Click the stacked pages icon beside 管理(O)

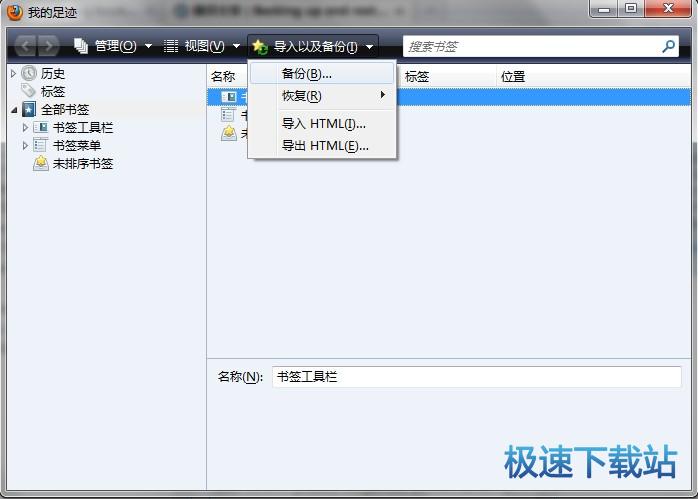pos(81,46)
